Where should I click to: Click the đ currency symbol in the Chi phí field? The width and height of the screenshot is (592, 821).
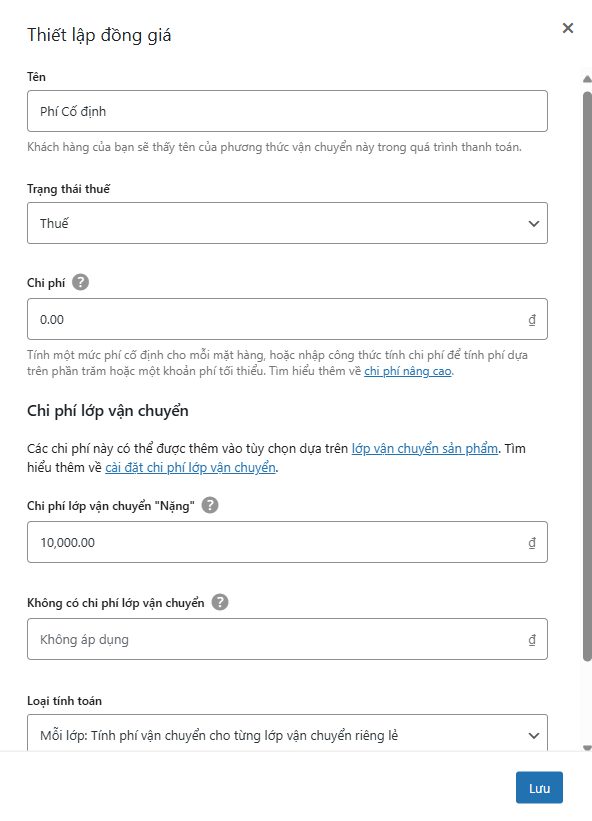pos(532,319)
